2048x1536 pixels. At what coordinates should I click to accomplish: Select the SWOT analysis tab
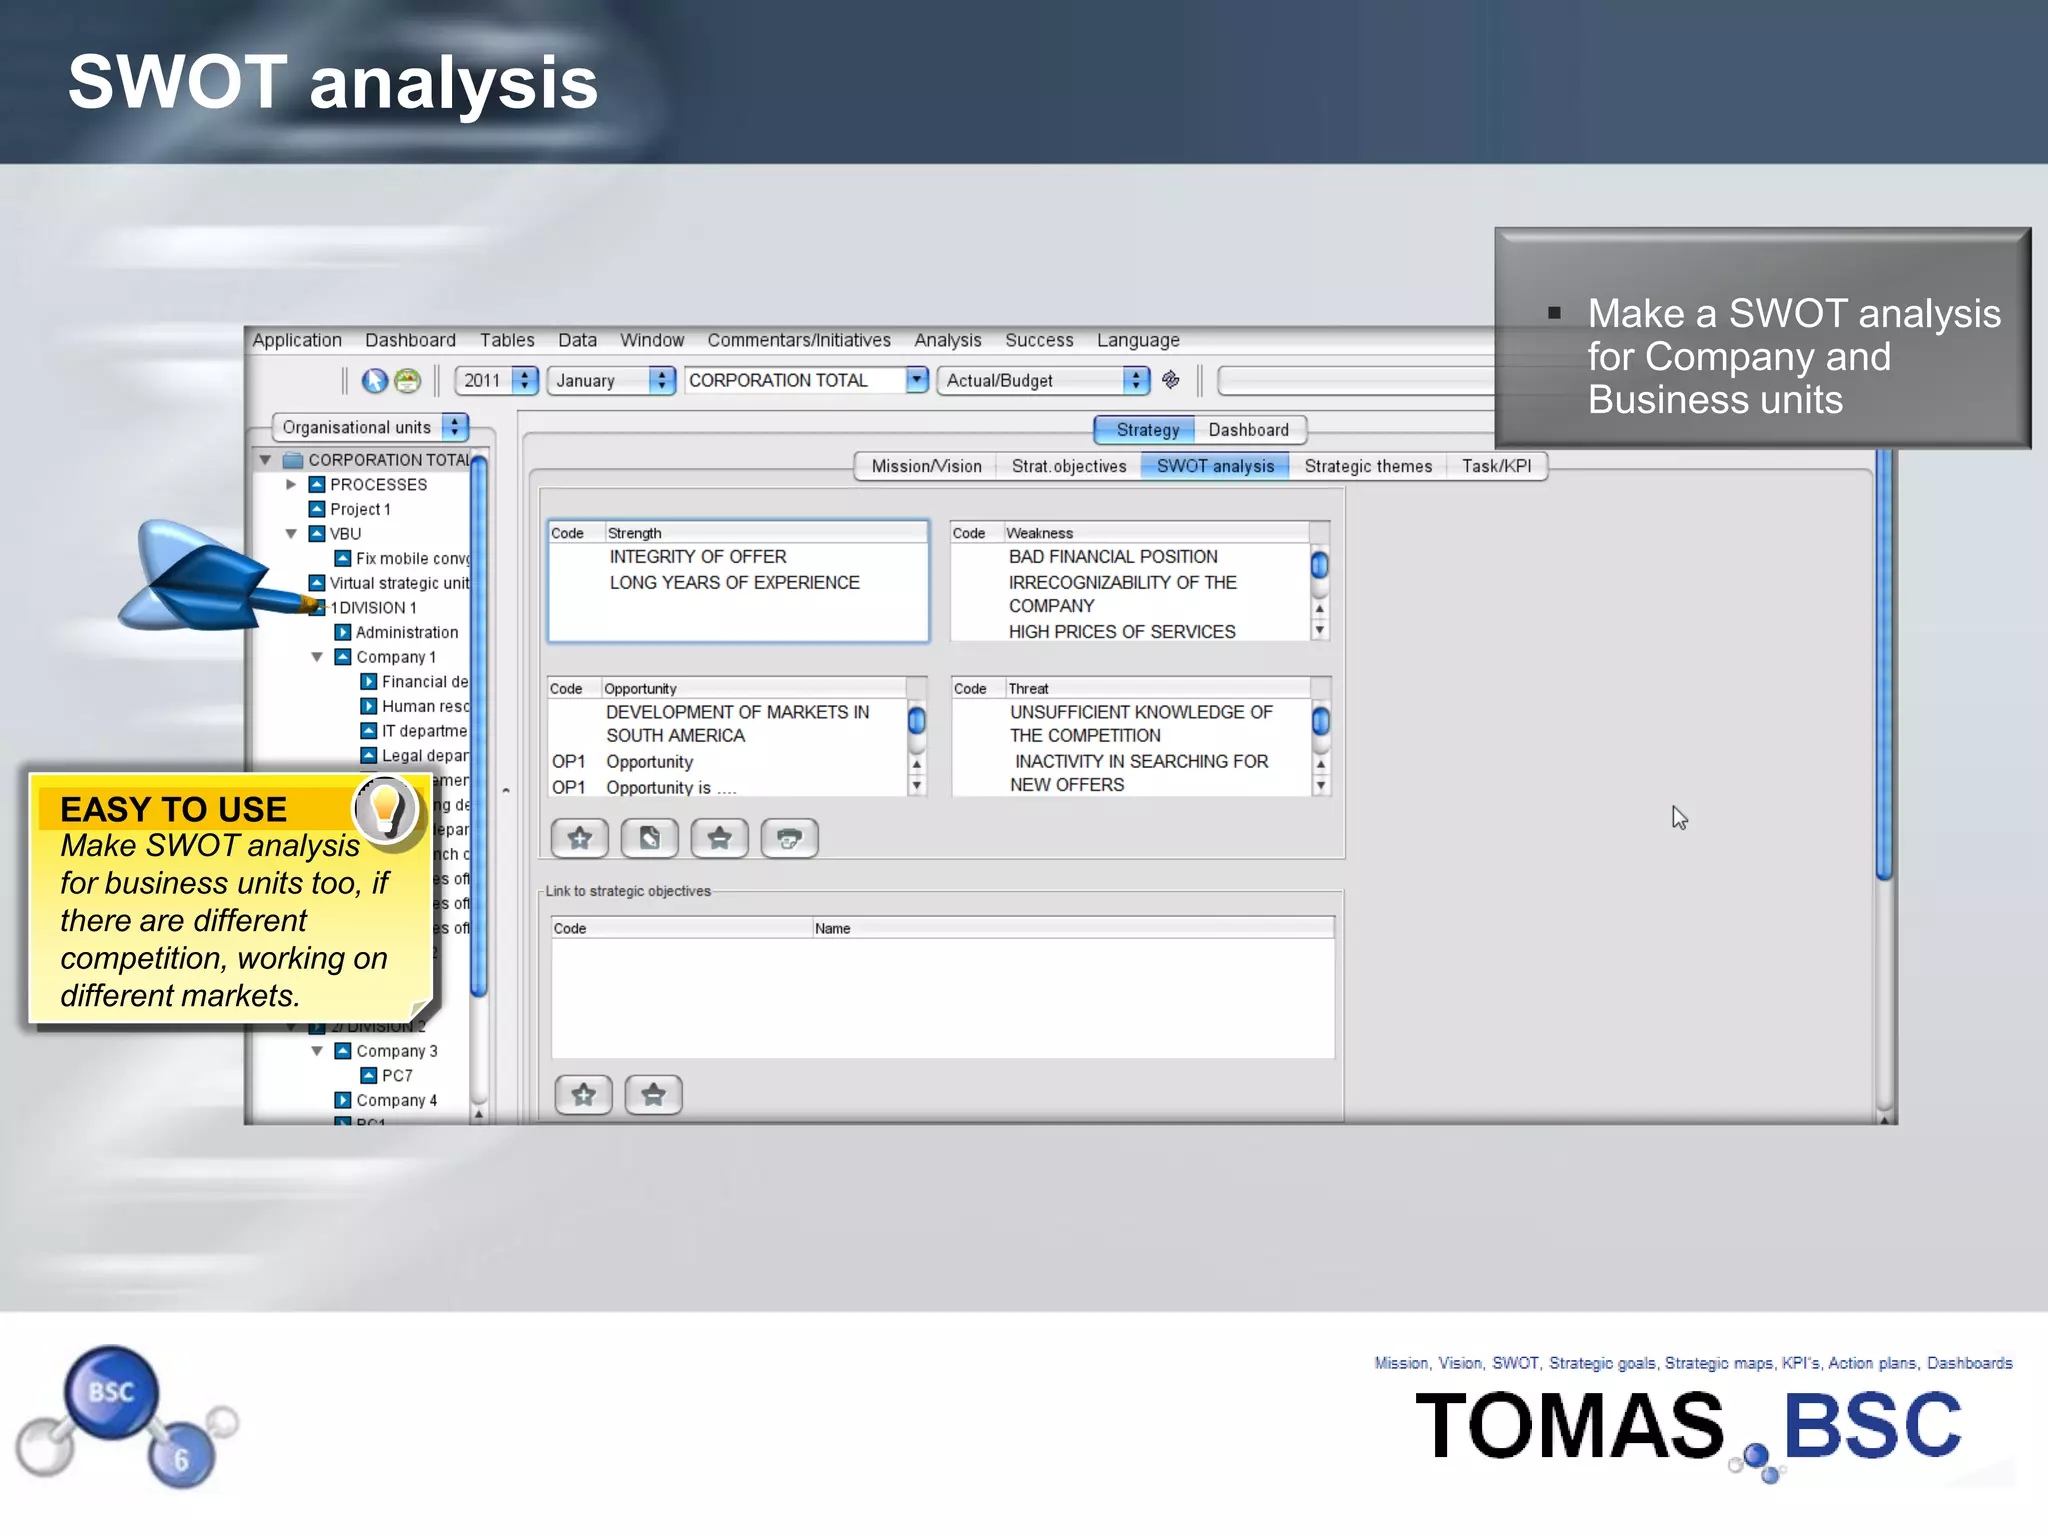[1215, 466]
